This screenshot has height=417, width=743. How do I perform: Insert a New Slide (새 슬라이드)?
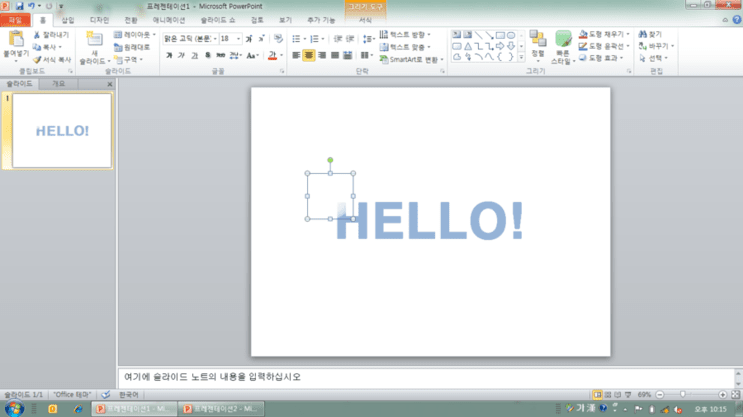point(95,39)
